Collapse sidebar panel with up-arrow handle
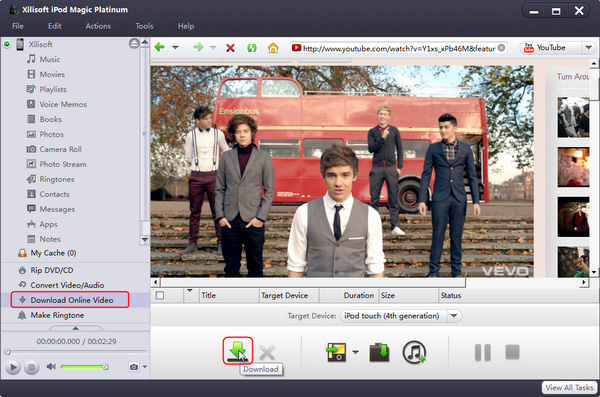 76,328
